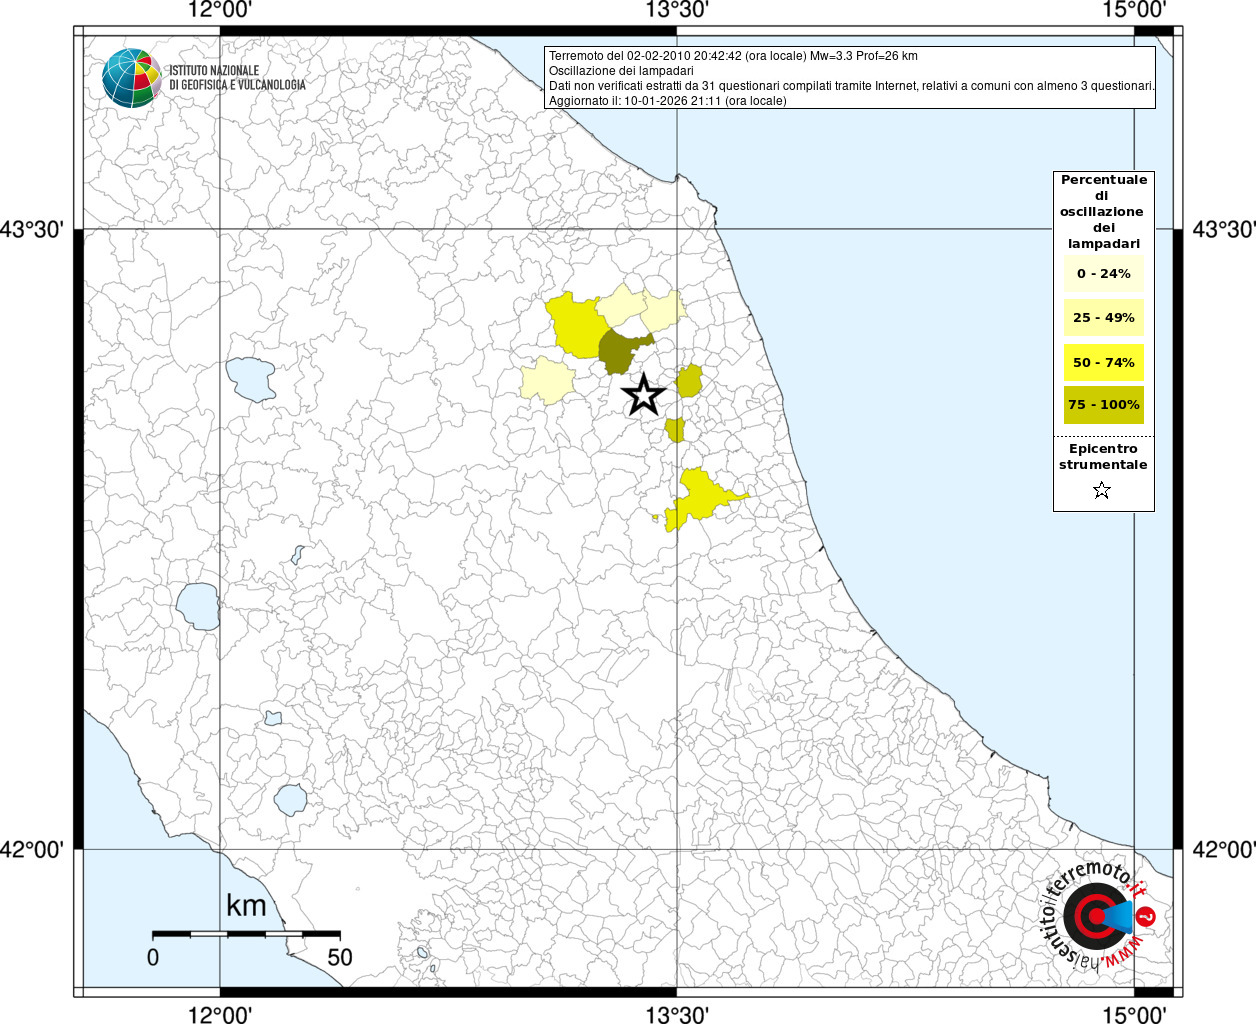Click the 'Dati non verificati' text line
1256x1024 pixels.
point(851,86)
